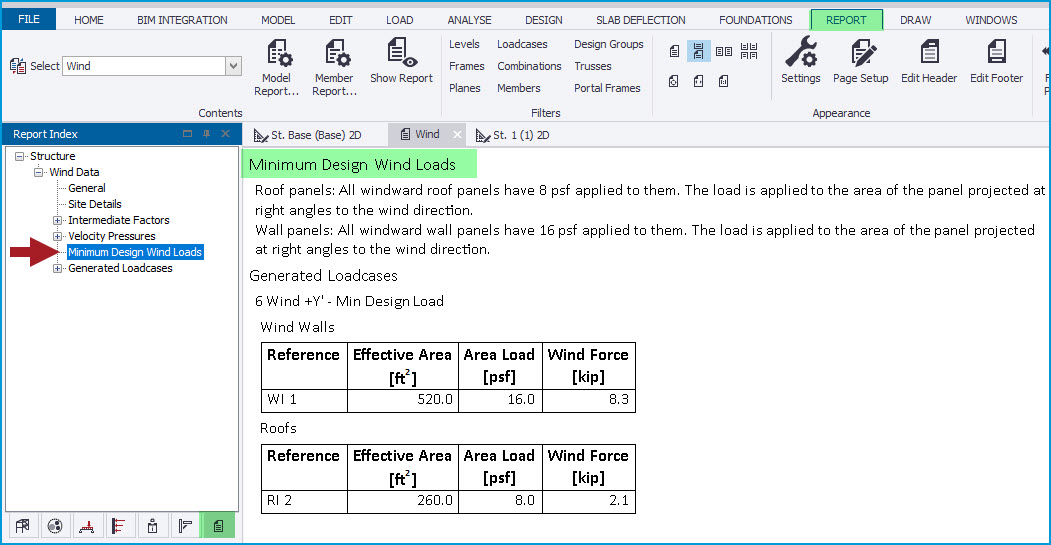Switch to the ANALYSE ribbon tab
1051x545 pixels.
[469, 20]
